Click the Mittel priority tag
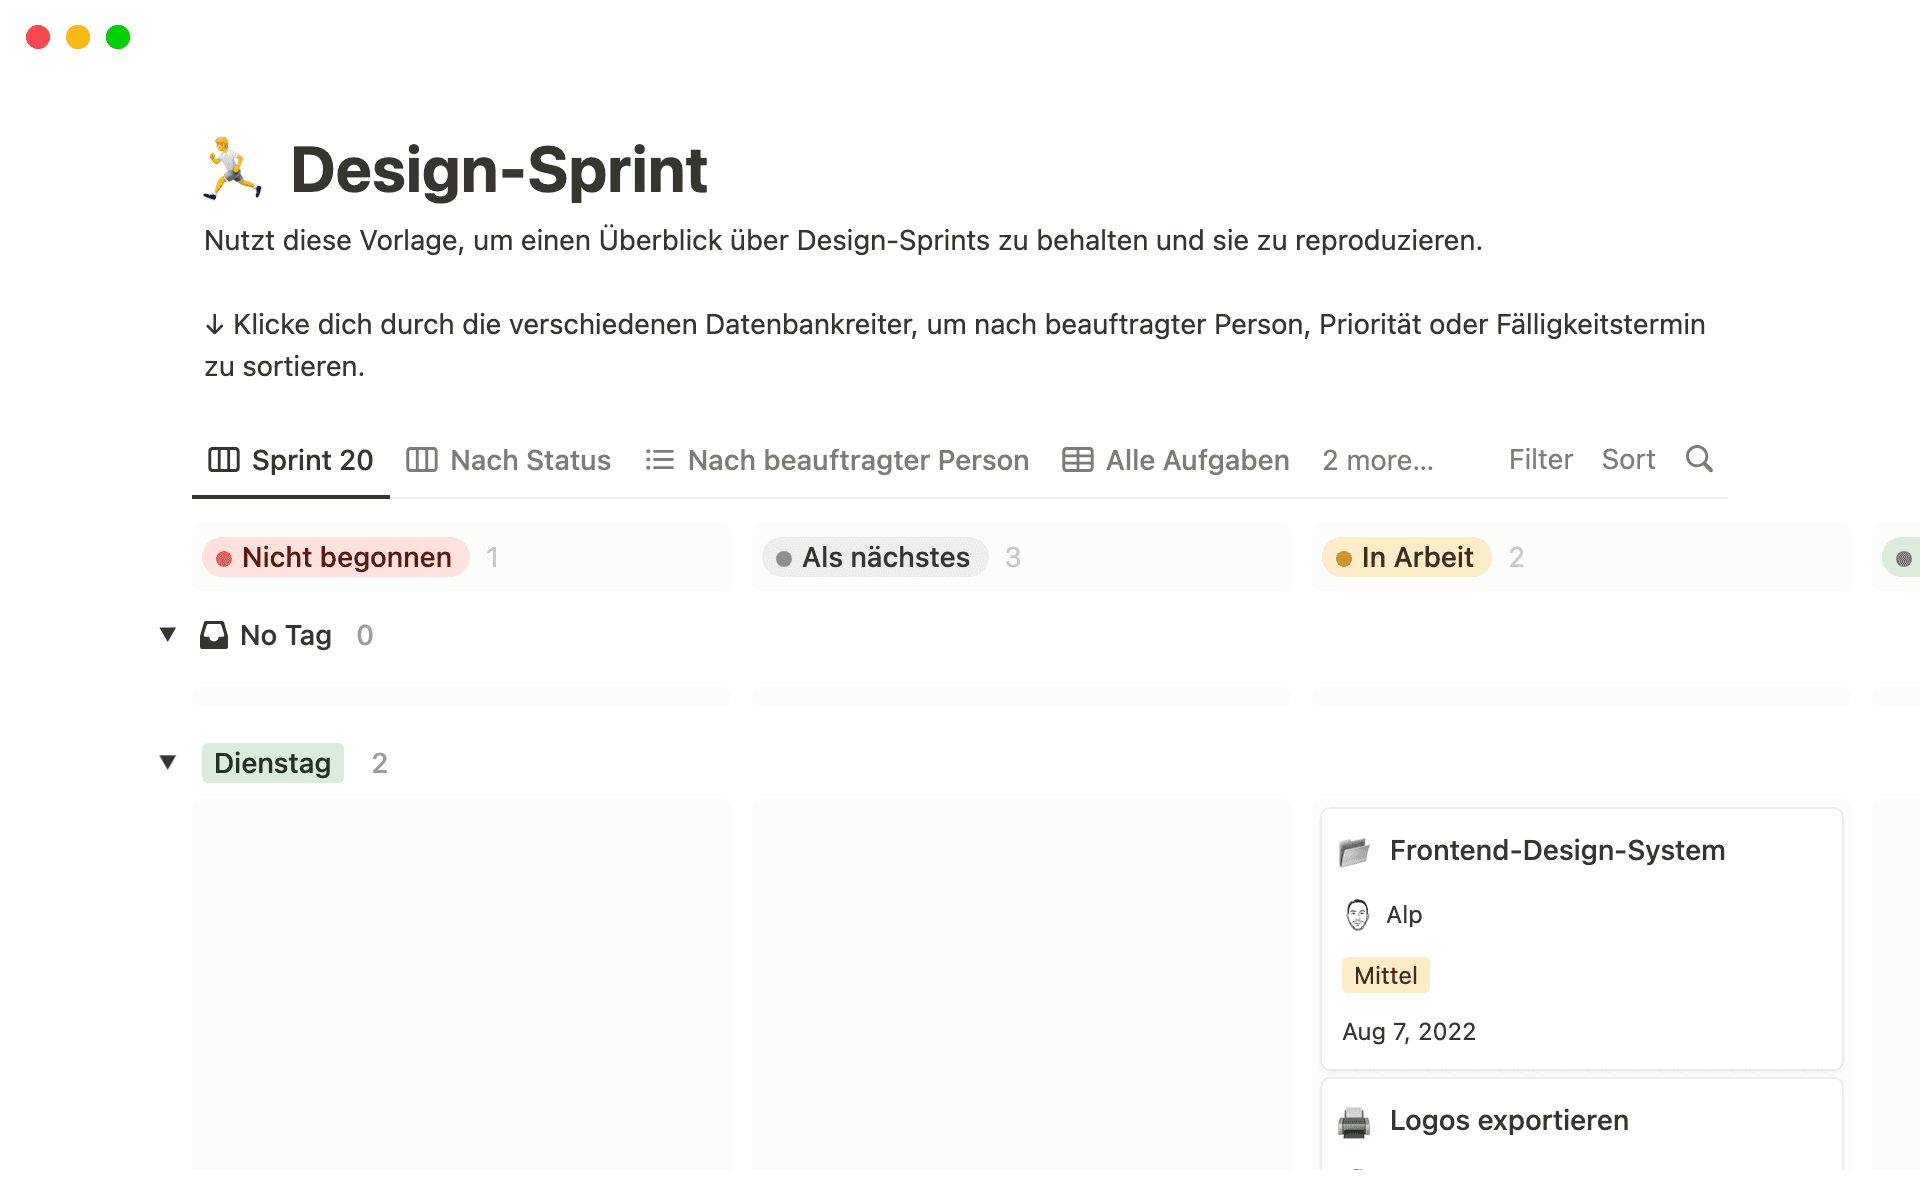Image resolution: width=1920 pixels, height=1200 pixels. click(x=1385, y=975)
